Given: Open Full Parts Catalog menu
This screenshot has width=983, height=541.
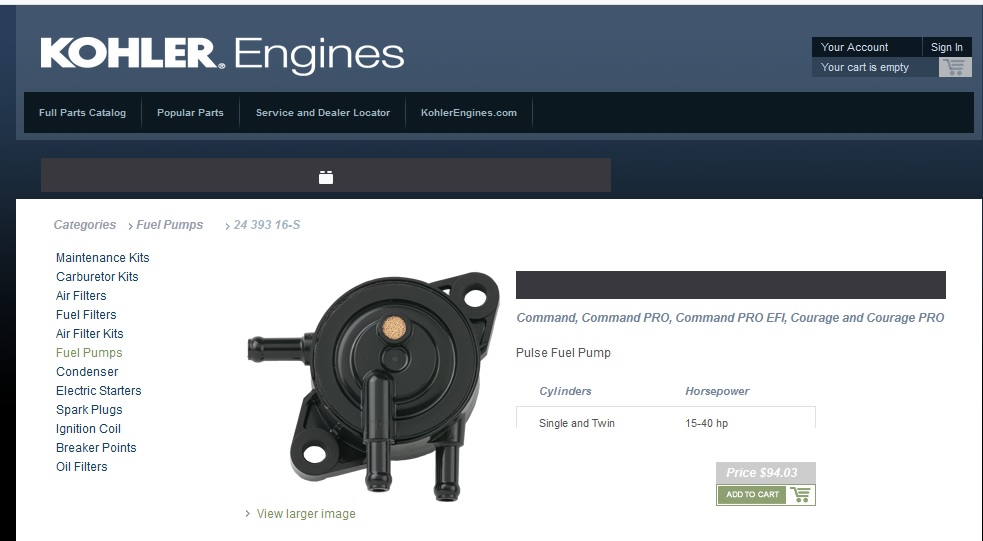Looking at the screenshot, I should pos(82,113).
